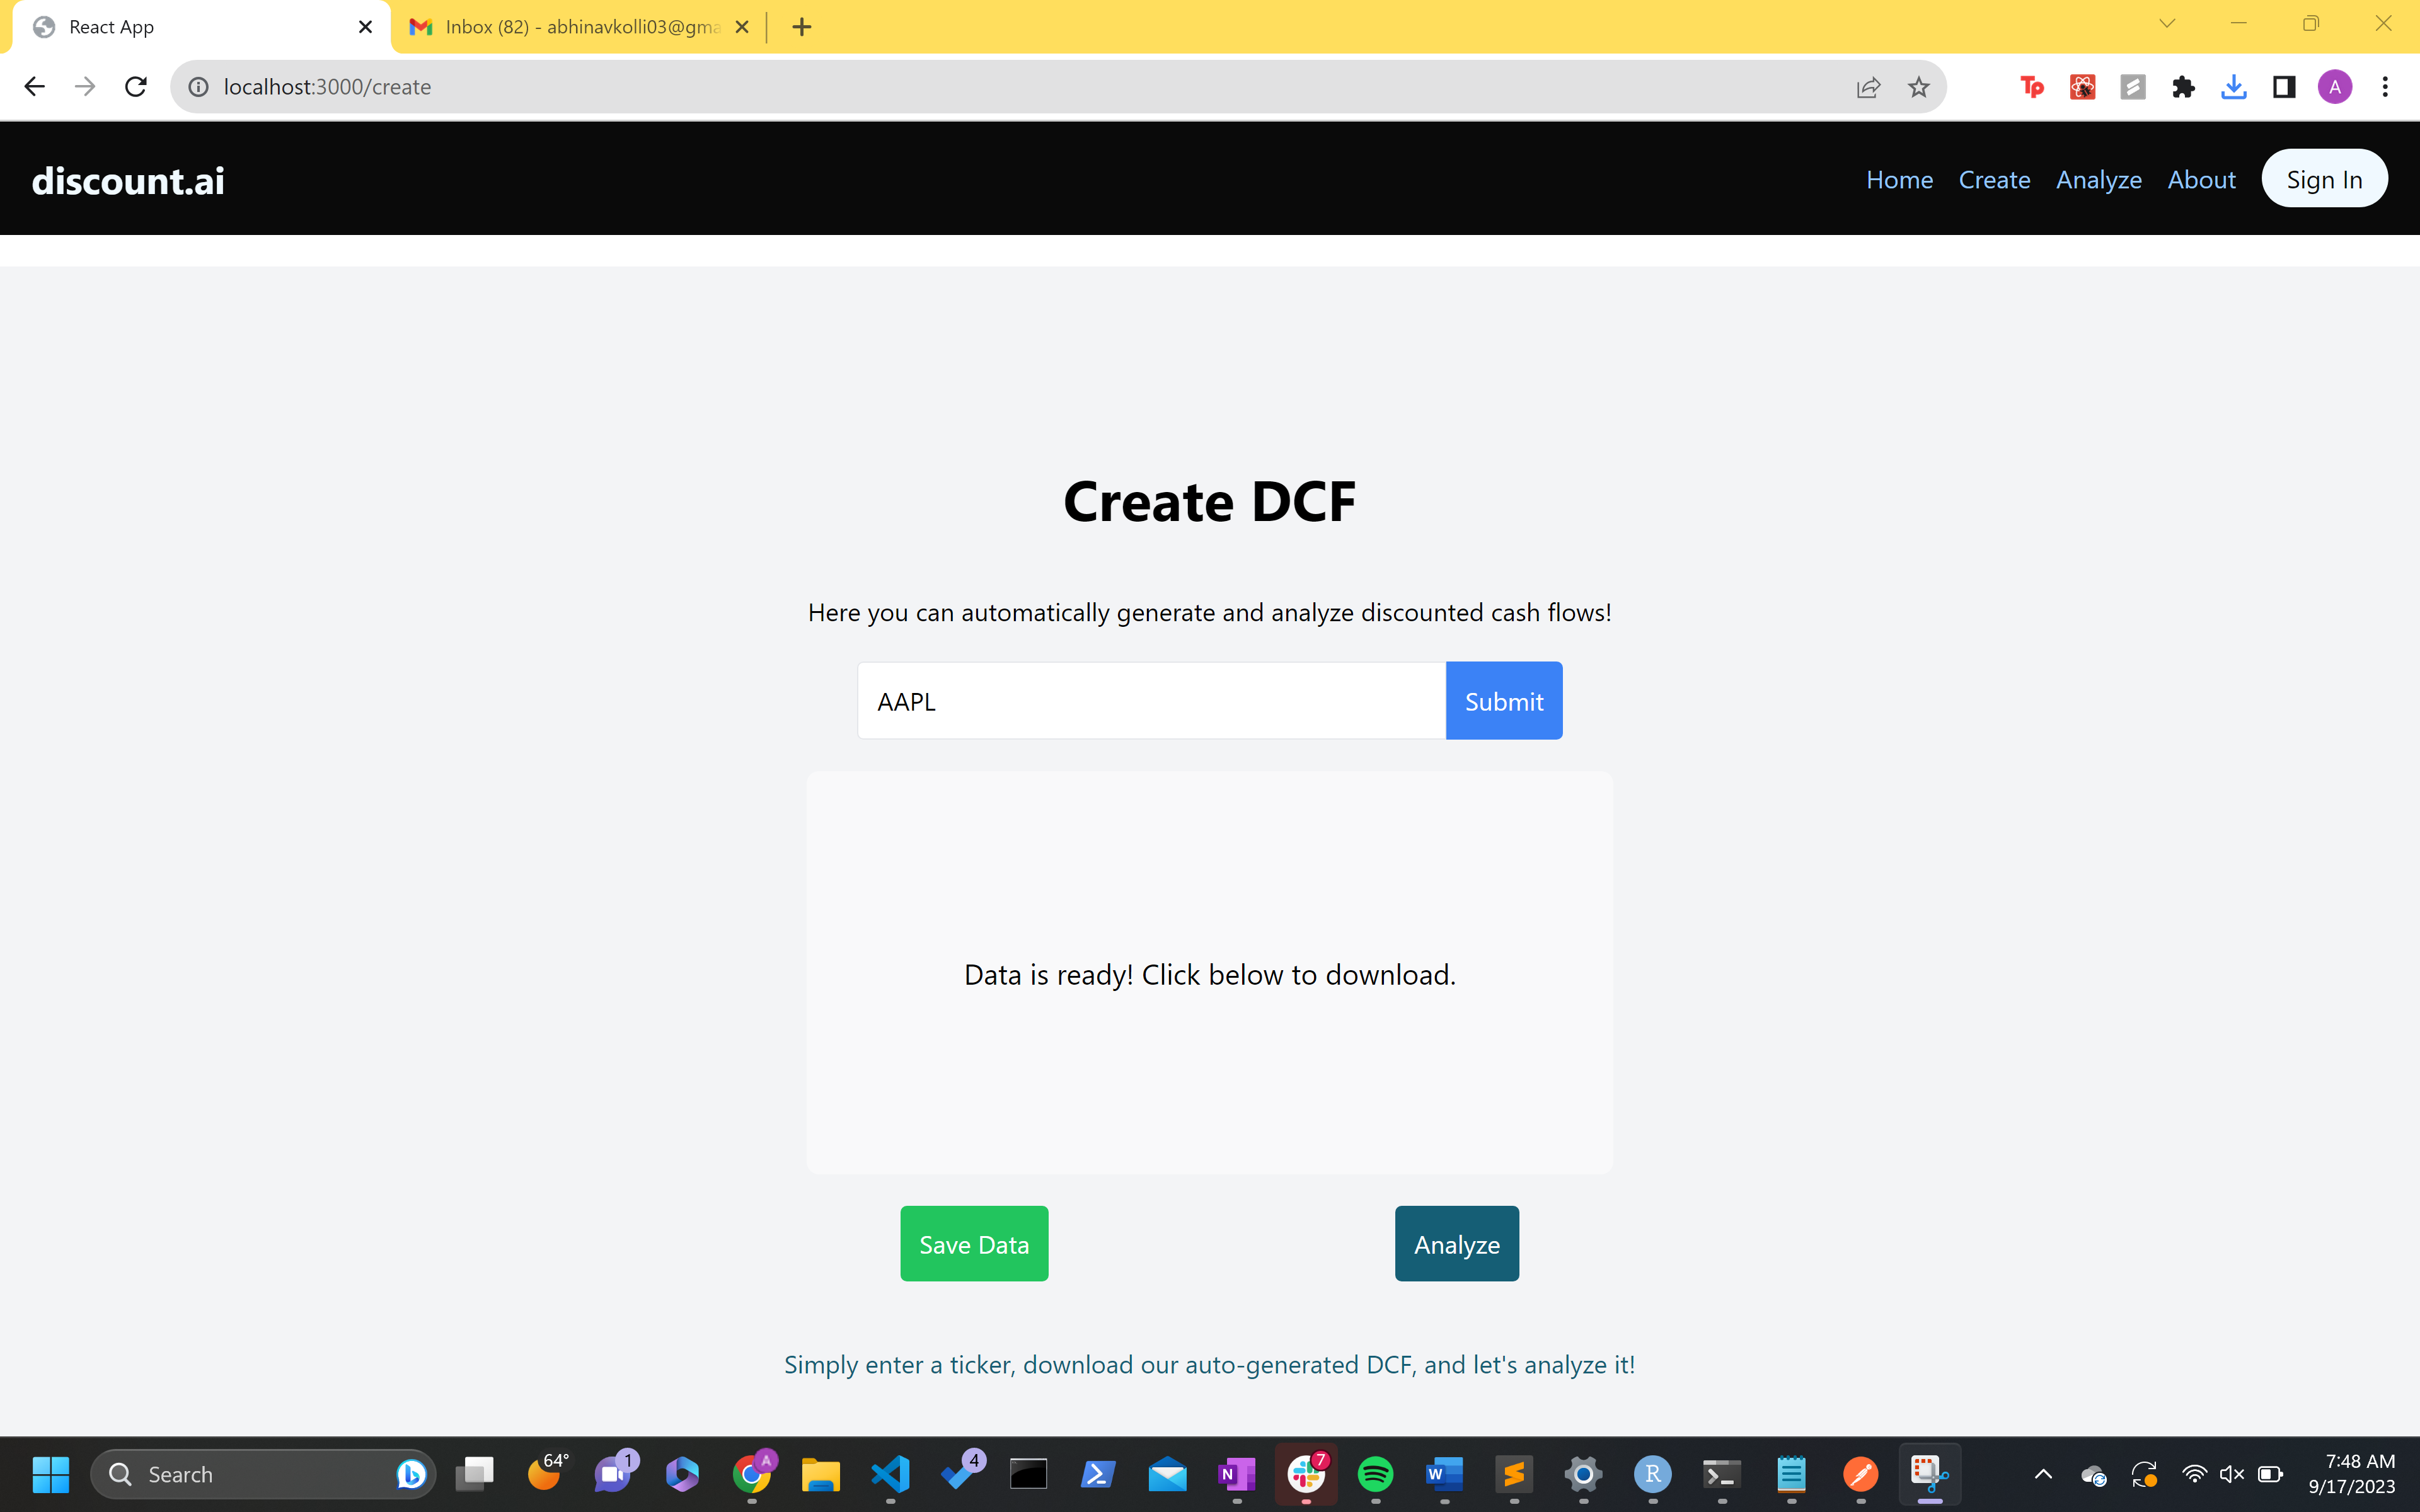Open Visual Studio Code from taskbar
This screenshot has height=1512, width=2420.
[890, 1474]
